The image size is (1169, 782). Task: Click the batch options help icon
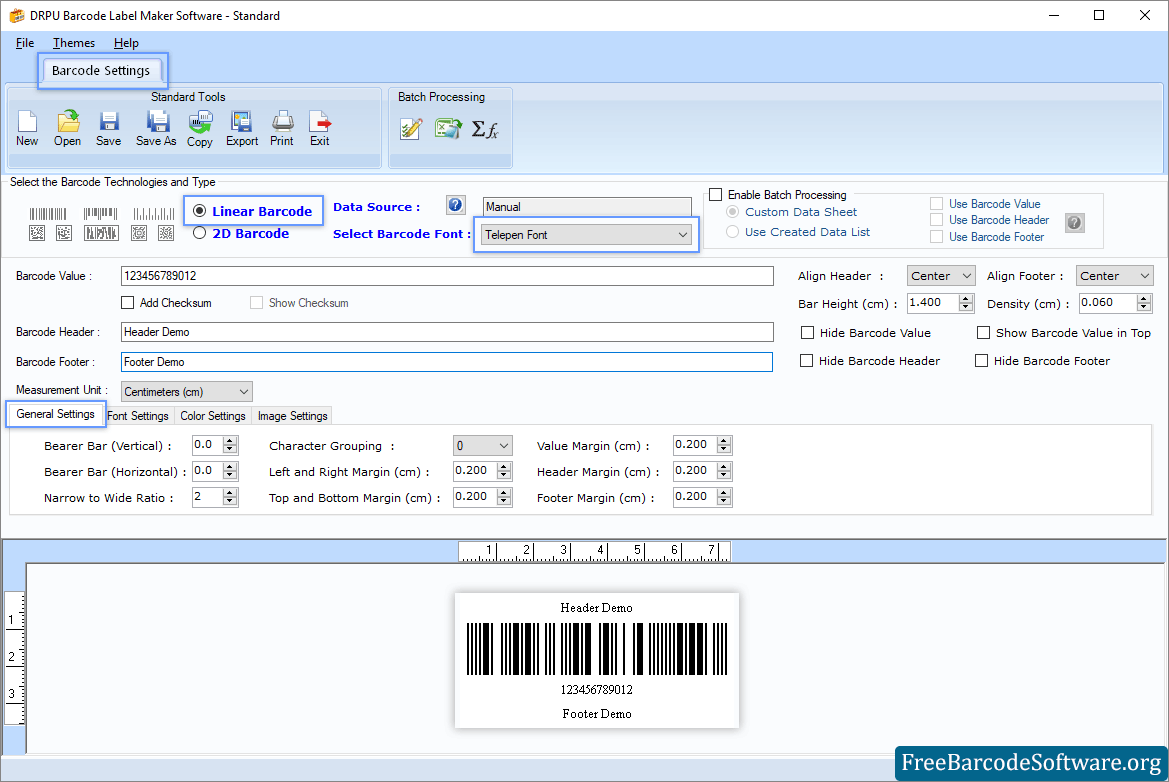tap(1074, 222)
